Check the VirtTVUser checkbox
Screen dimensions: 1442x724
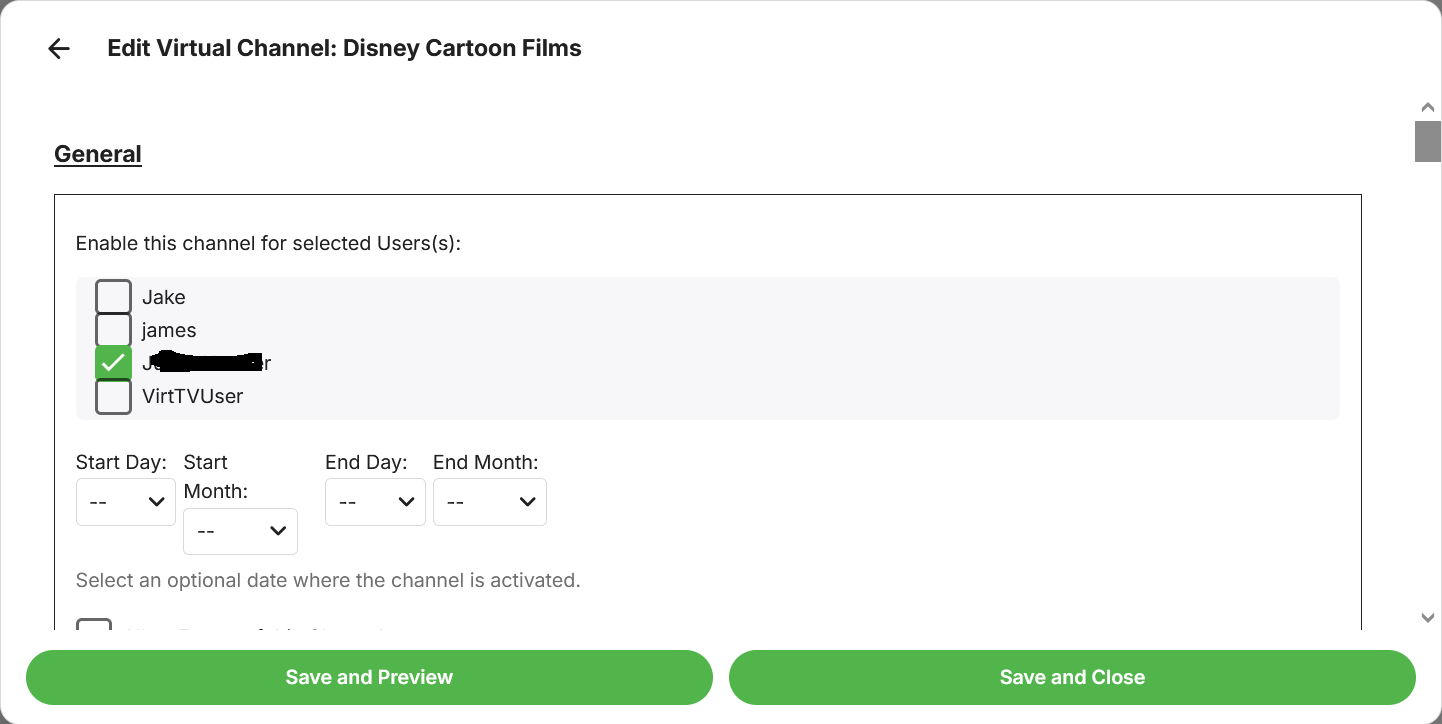coord(113,396)
